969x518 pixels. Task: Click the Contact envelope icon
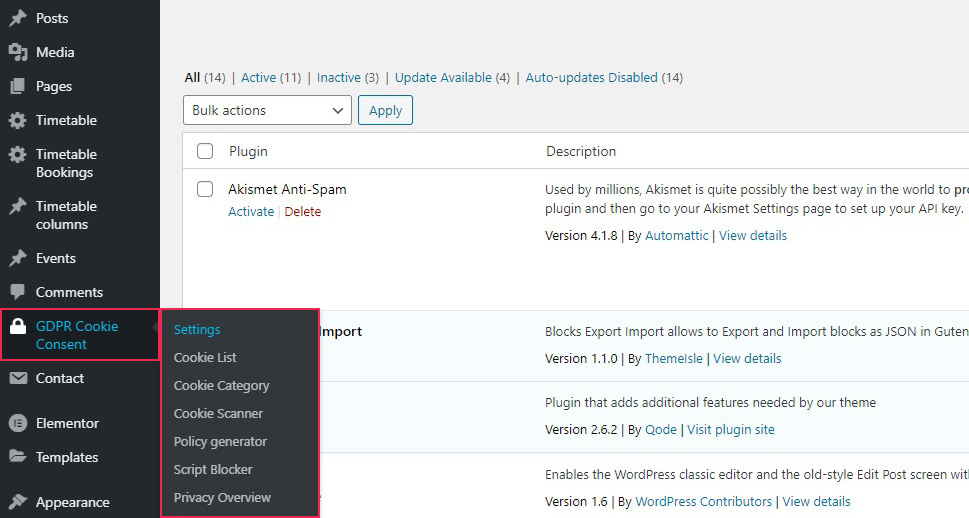[18, 378]
